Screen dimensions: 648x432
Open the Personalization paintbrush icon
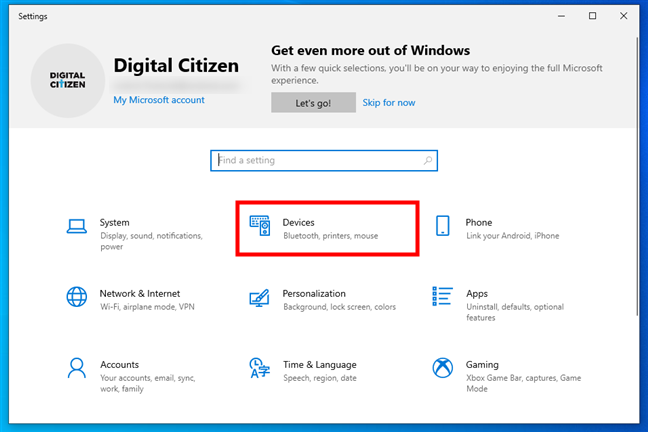pyautogui.click(x=260, y=298)
